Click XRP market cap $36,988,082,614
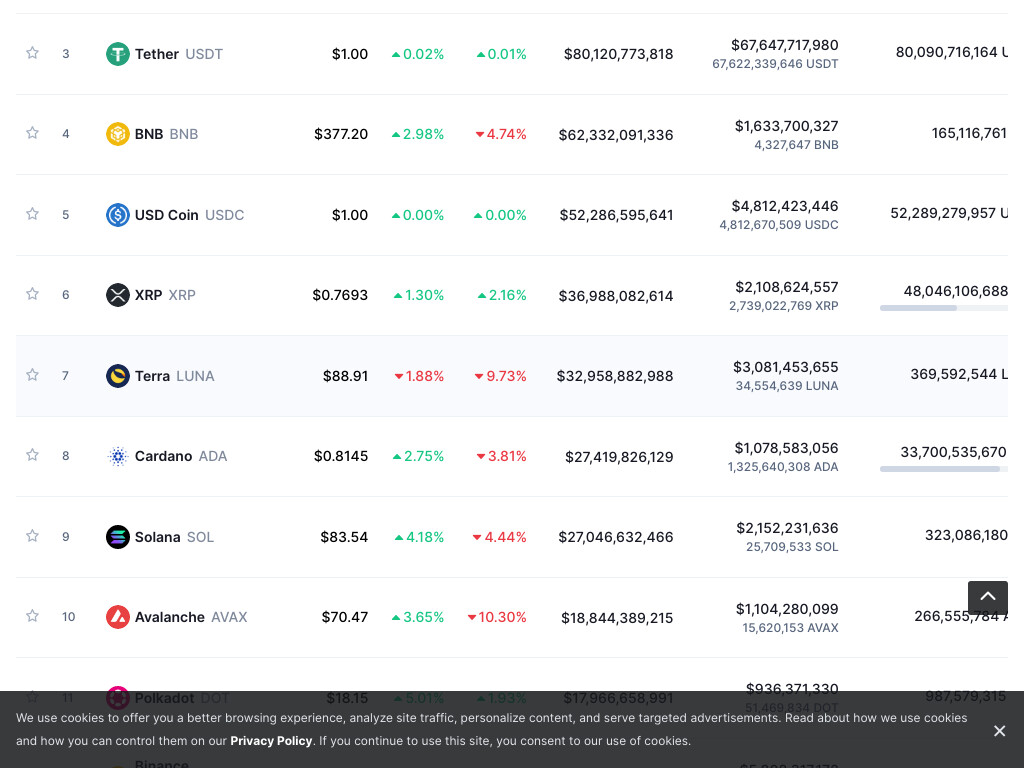Image resolution: width=1024 pixels, height=768 pixels. (x=616, y=296)
